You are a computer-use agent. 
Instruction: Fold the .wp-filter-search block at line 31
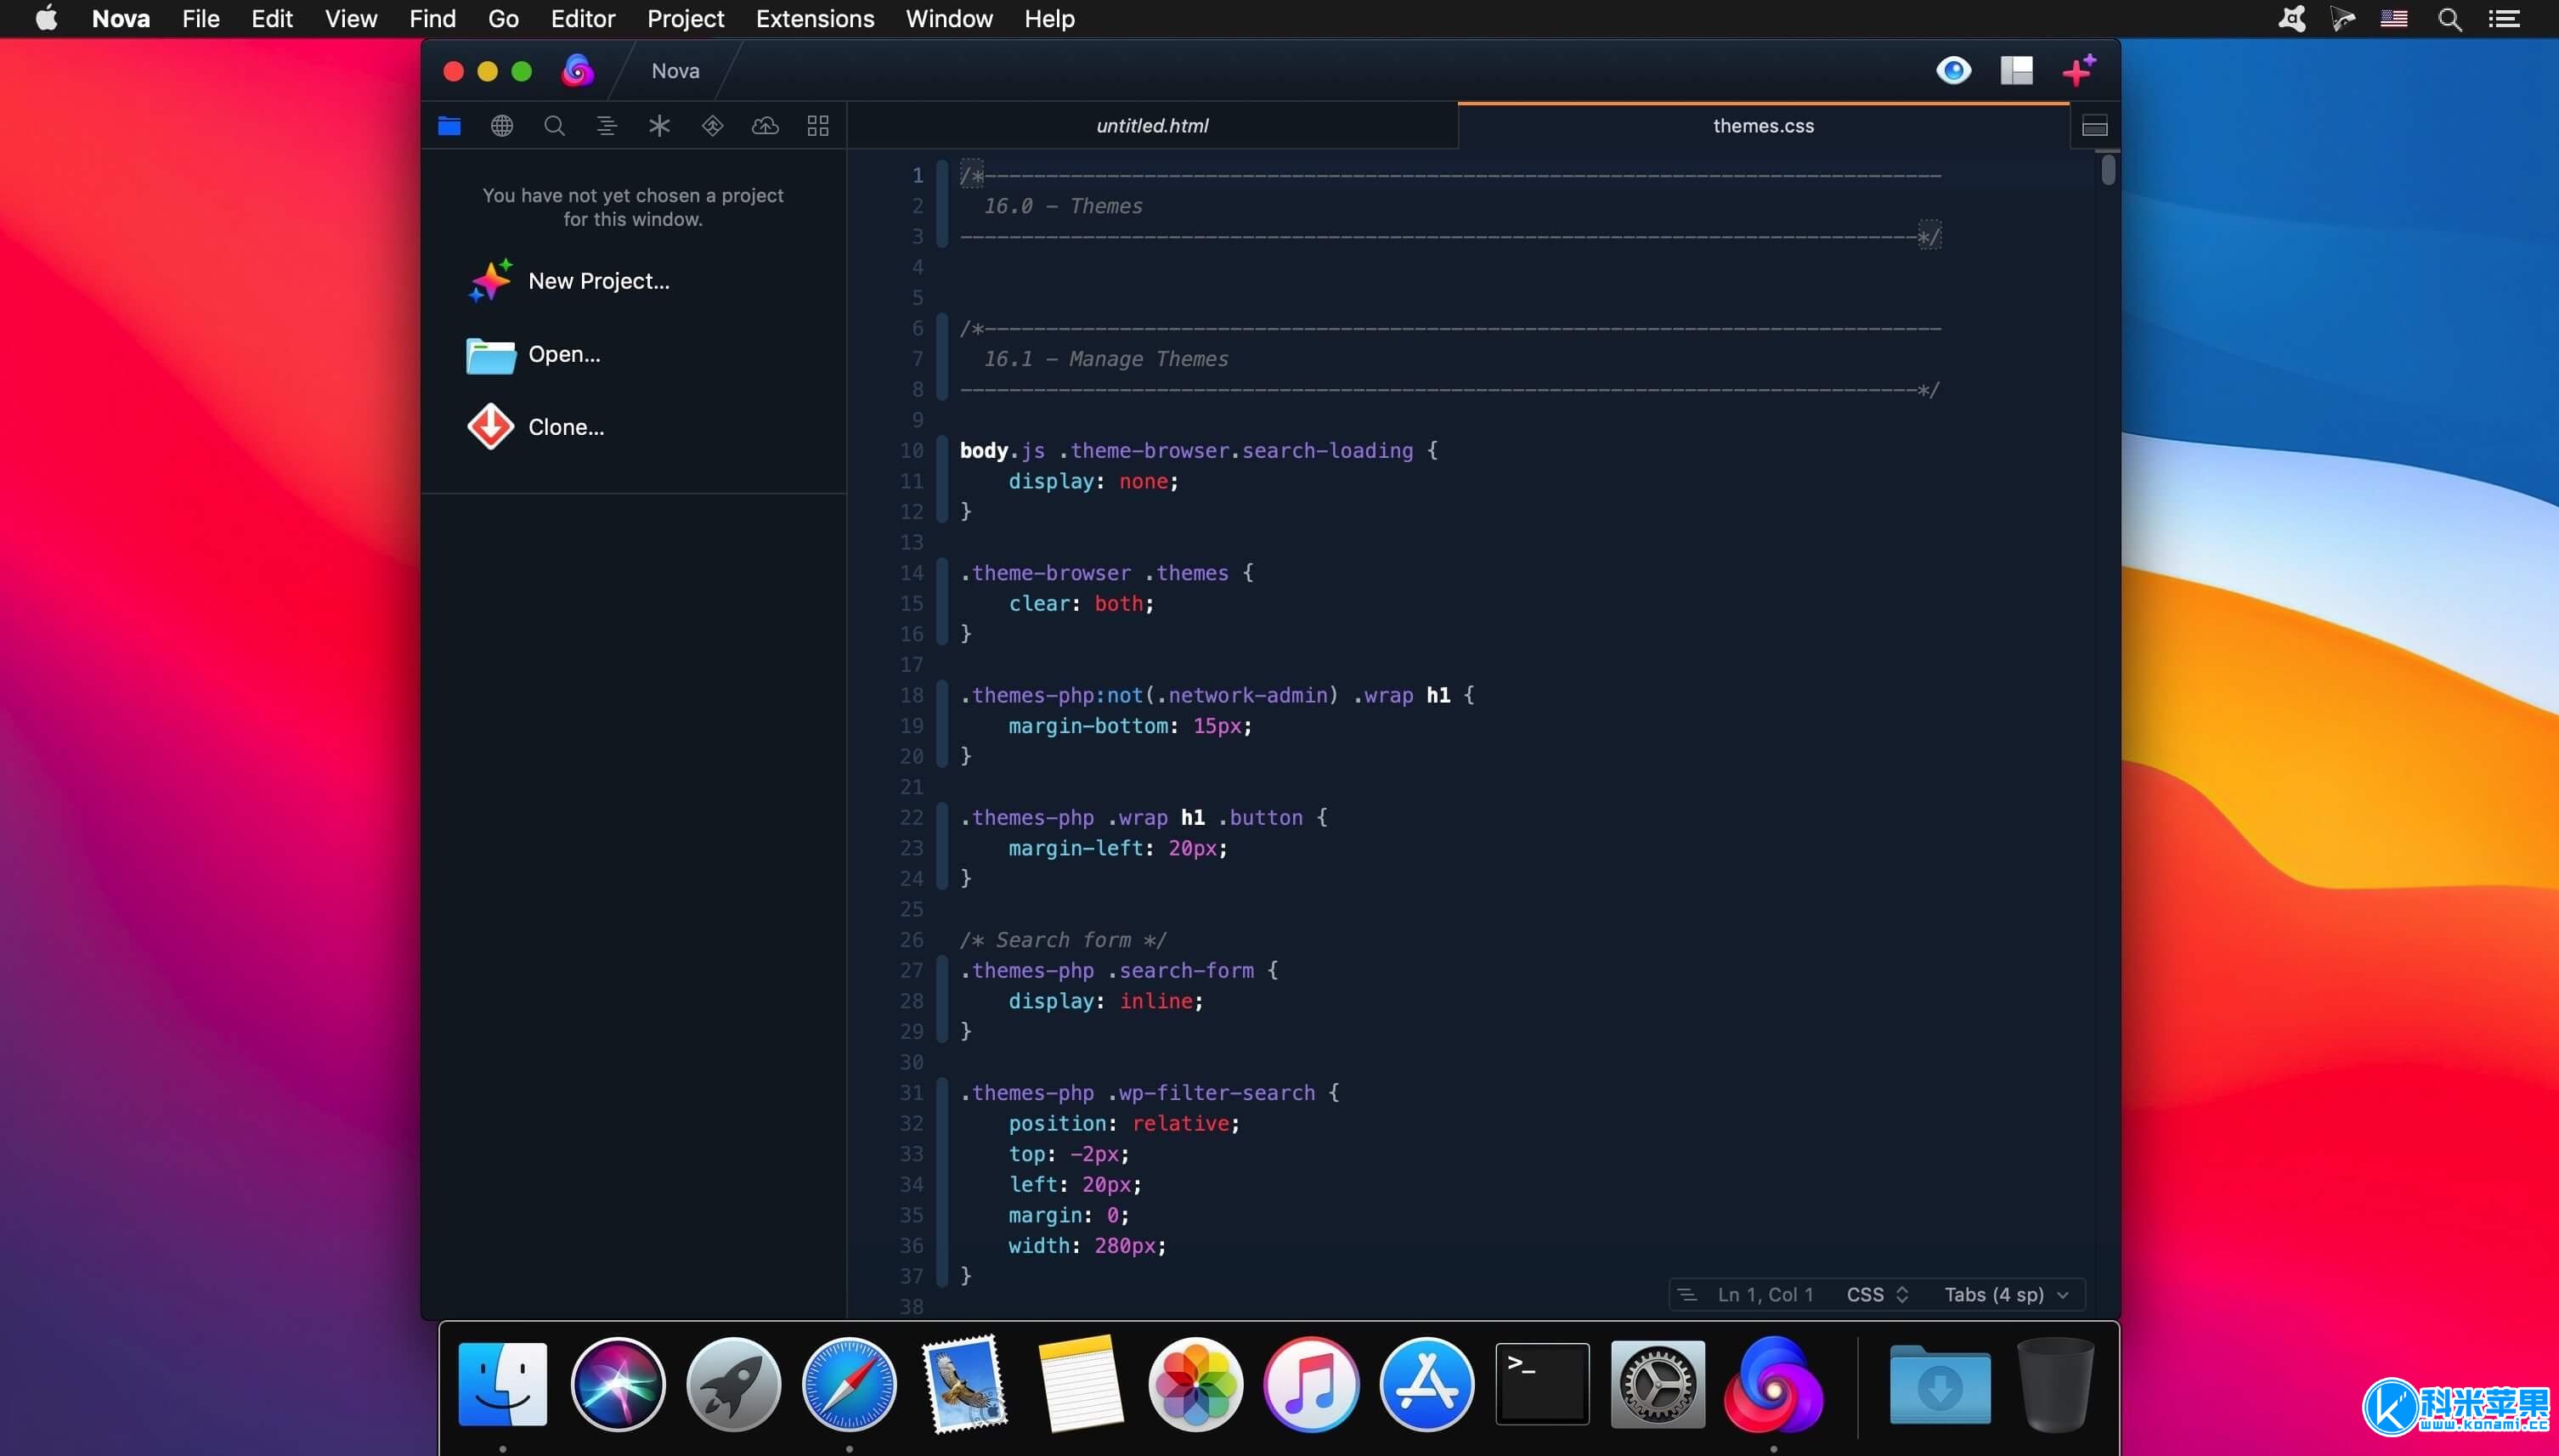(942, 1183)
